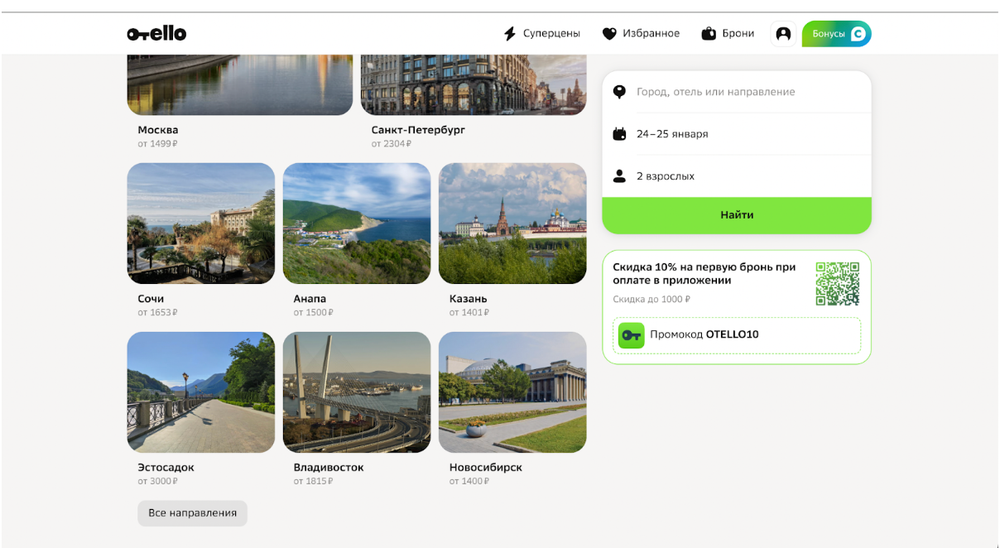Expand guests selector 2 взрослых
The width and height of the screenshot is (1000, 548).
(x=737, y=176)
